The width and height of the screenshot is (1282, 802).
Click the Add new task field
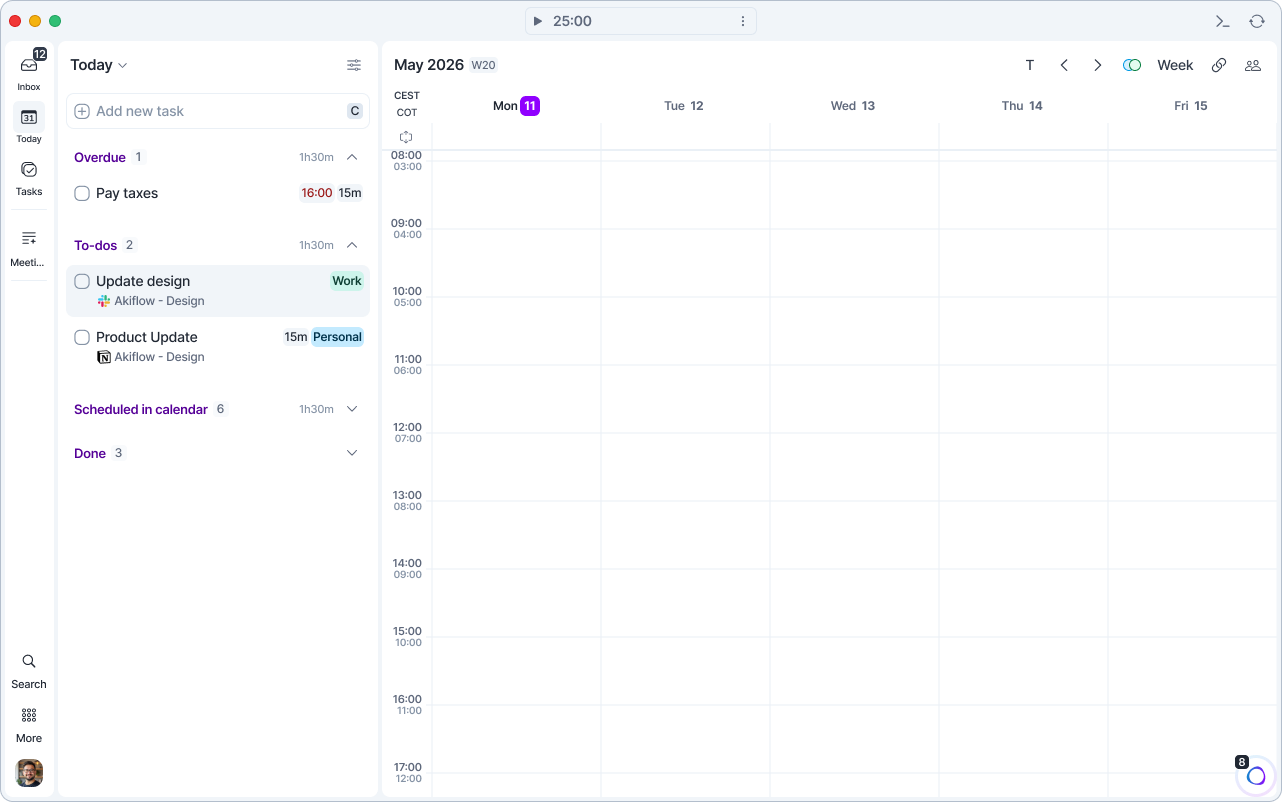[x=218, y=111]
